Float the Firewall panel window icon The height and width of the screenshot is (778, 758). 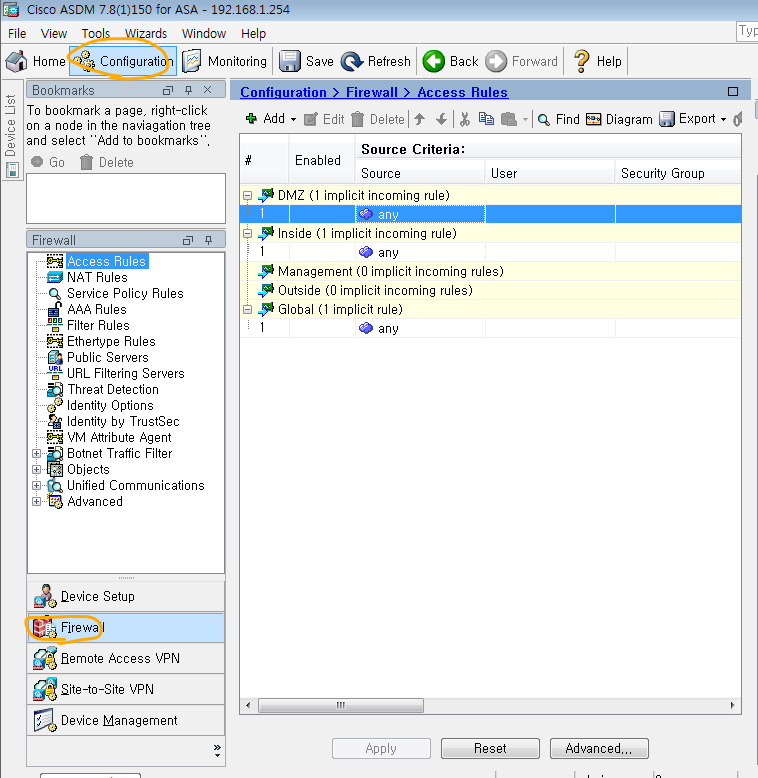point(188,240)
